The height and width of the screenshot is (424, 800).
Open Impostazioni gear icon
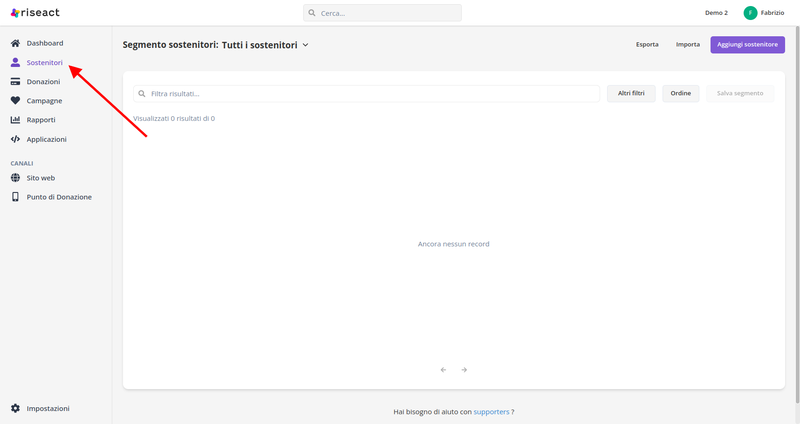[x=15, y=408]
